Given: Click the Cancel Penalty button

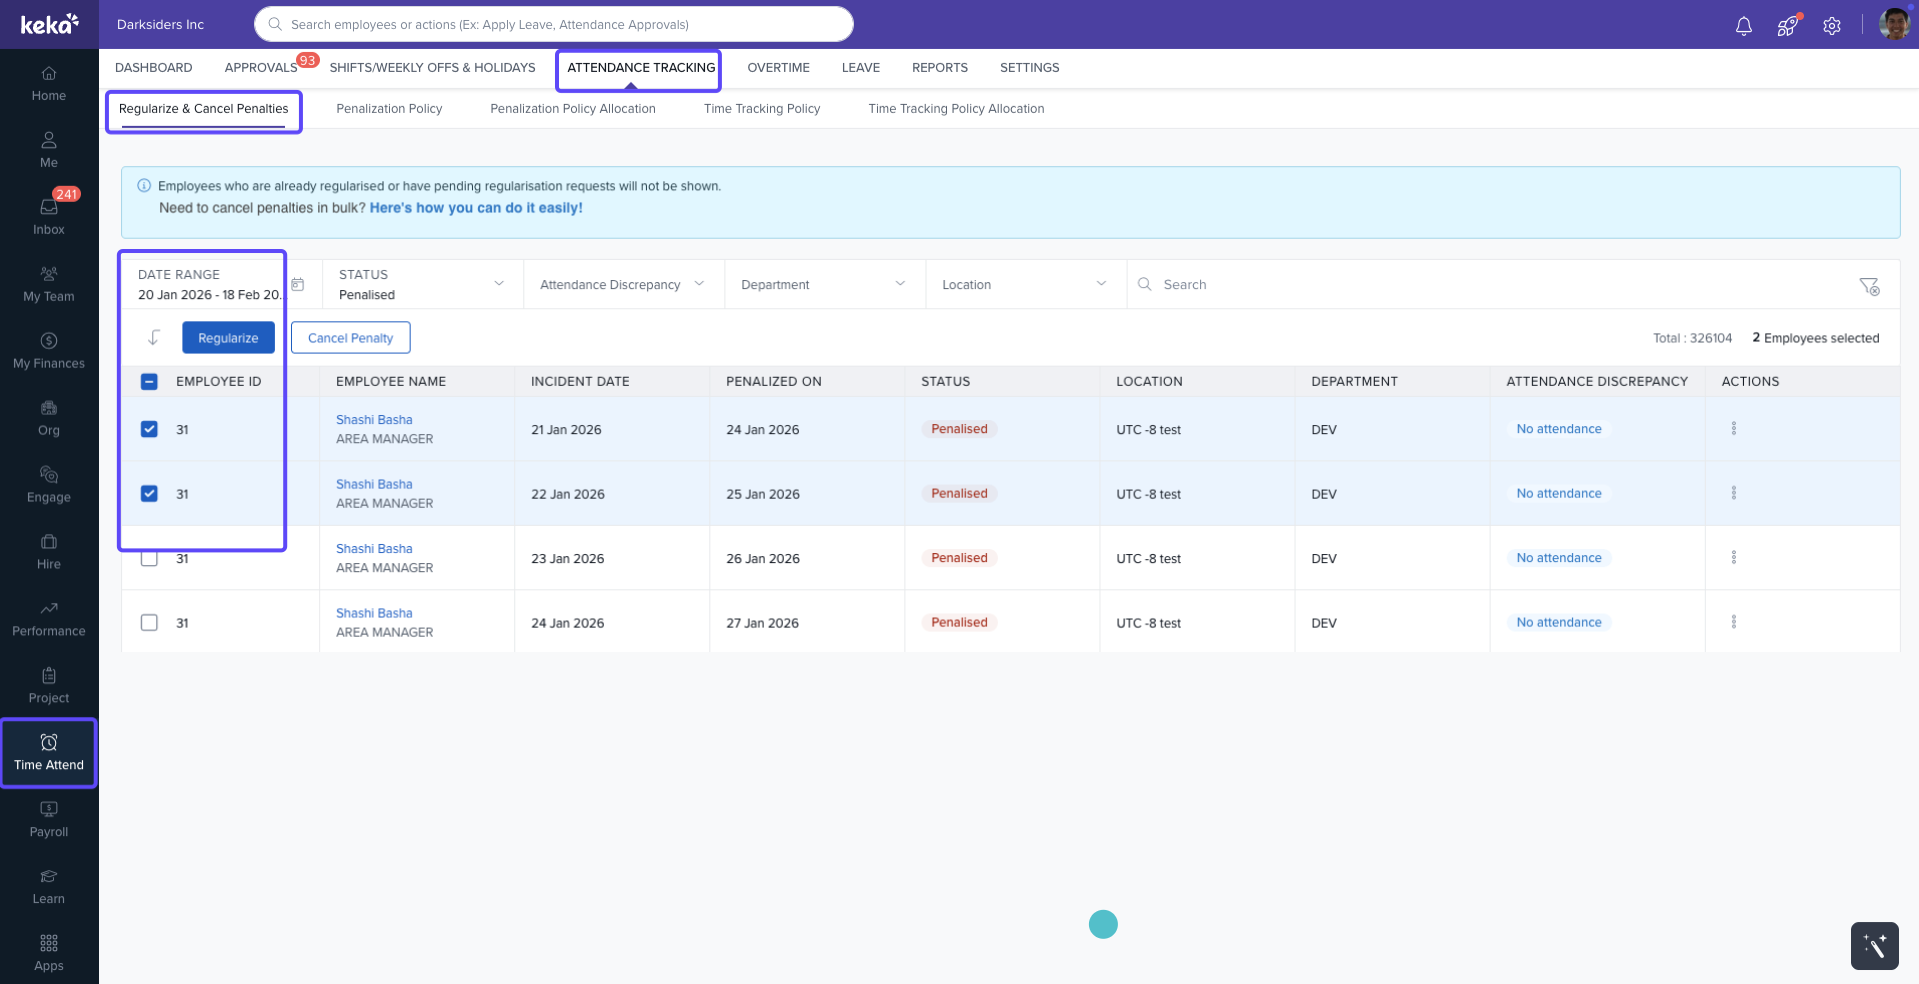Looking at the screenshot, I should [350, 338].
